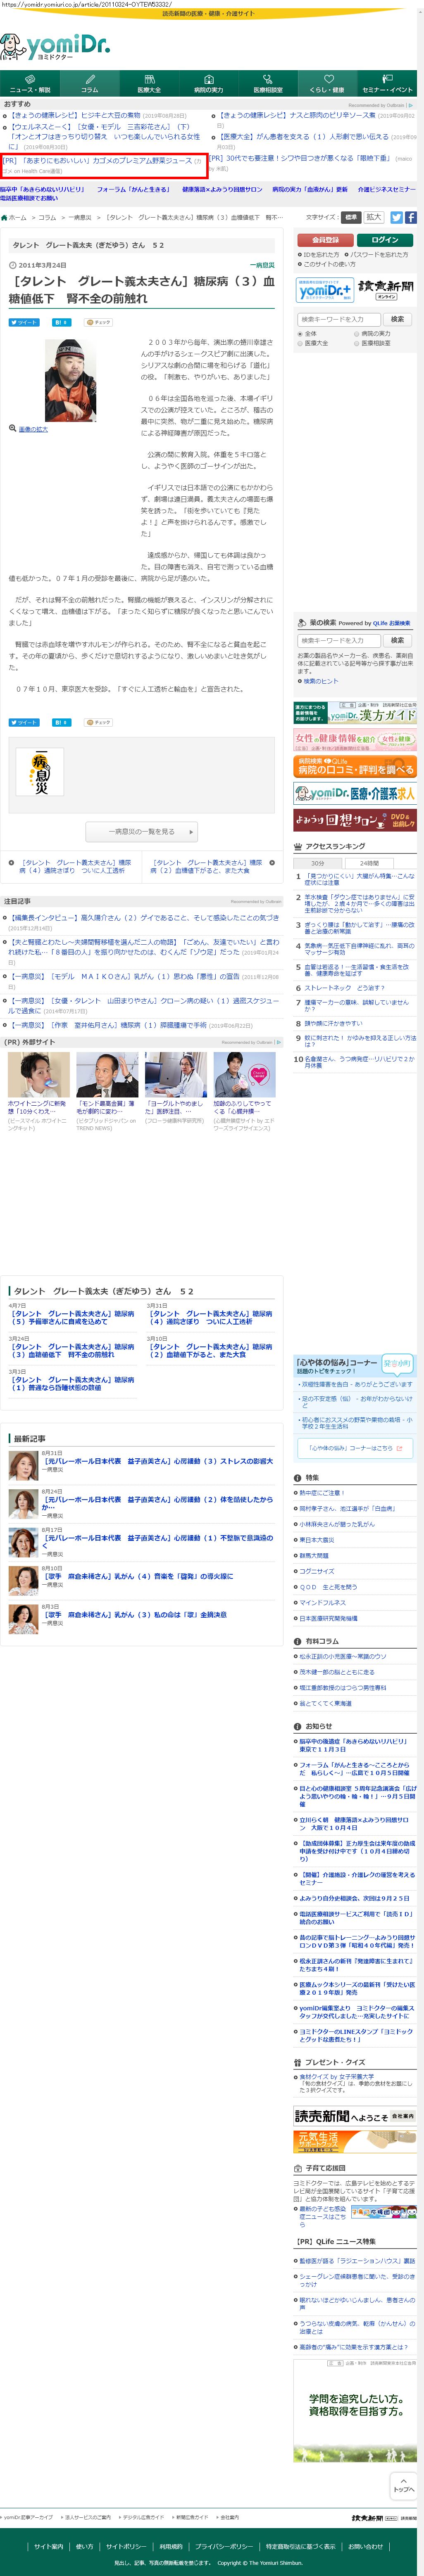Click 病院の口コミ・評判を調べる banner
The width and height of the screenshot is (424, 2576).
355,768
